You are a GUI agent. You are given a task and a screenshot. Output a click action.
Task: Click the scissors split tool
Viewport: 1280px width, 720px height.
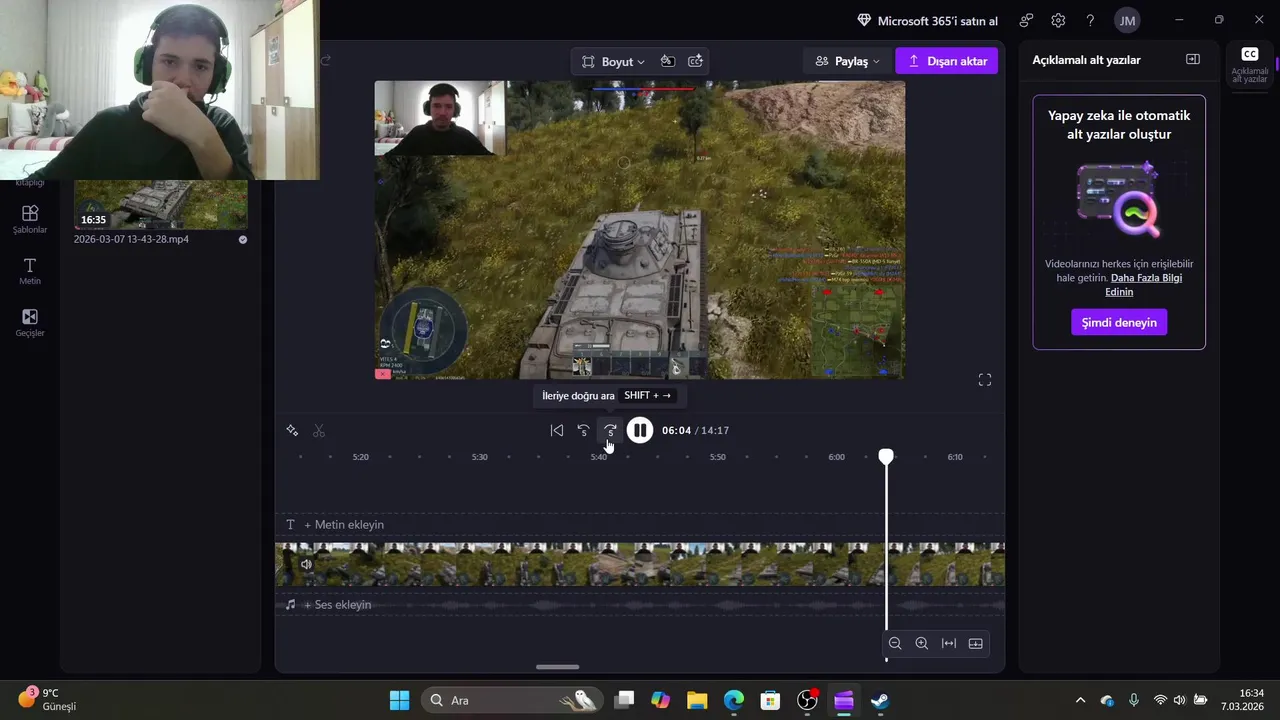pyautogui.click(x=319, y=430)
